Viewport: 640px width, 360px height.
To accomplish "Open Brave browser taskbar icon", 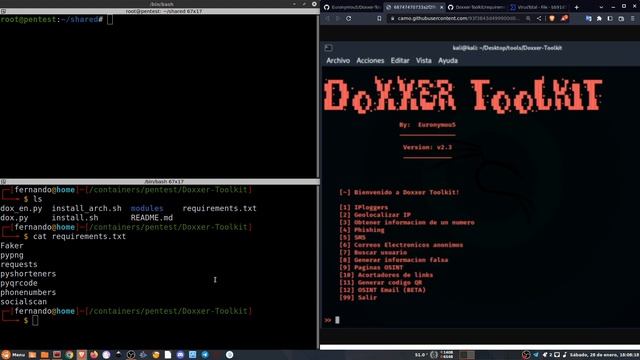I will pyautogui.click(x=82, y=355).
